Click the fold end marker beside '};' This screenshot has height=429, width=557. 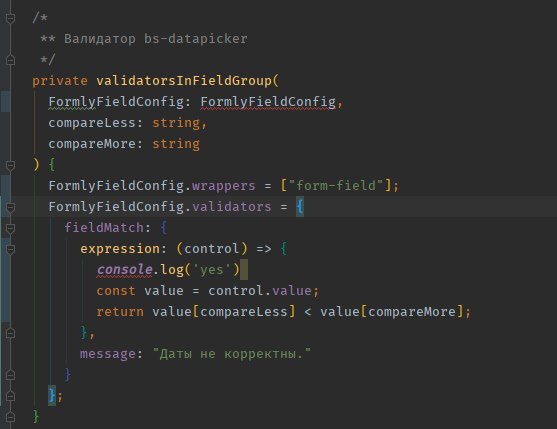10,395
